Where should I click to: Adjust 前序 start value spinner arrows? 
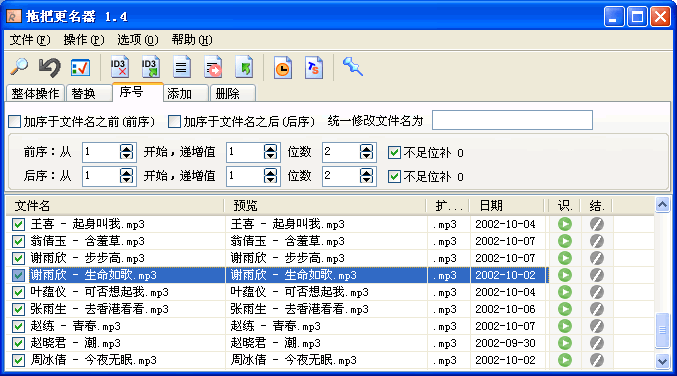pos(127,152)
